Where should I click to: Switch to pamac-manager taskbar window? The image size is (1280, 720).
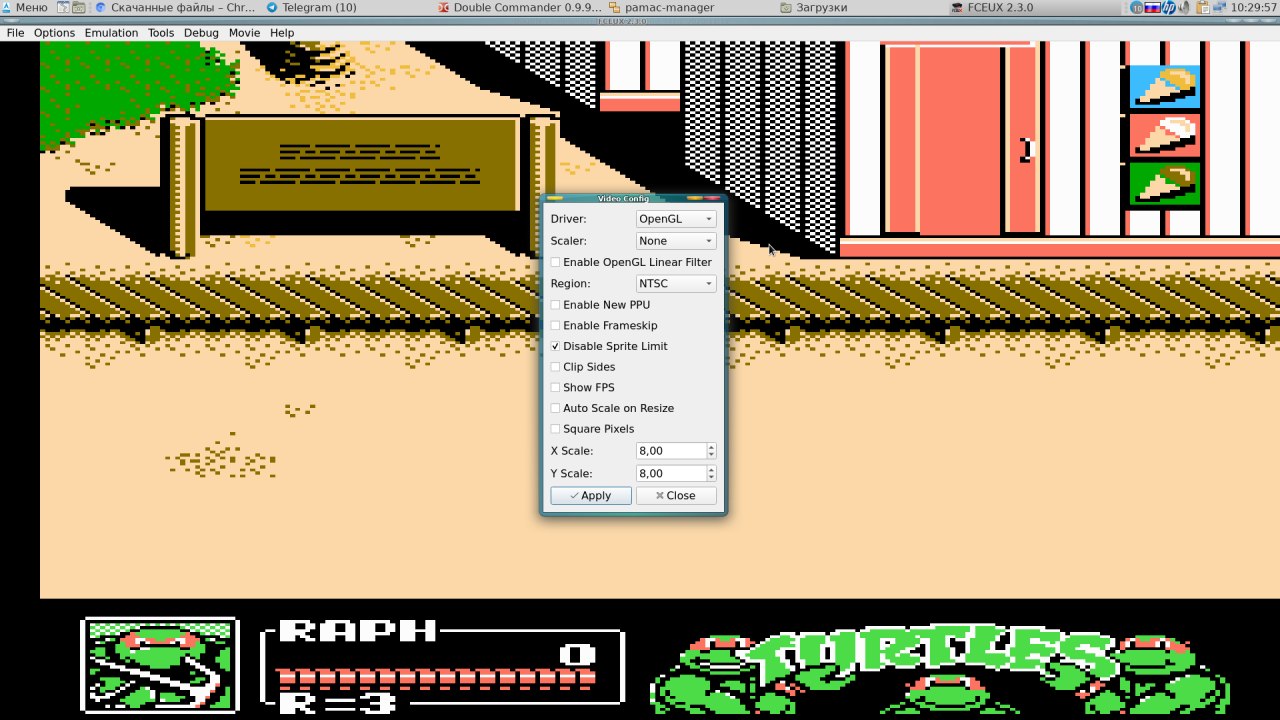[x=661, y=7]
